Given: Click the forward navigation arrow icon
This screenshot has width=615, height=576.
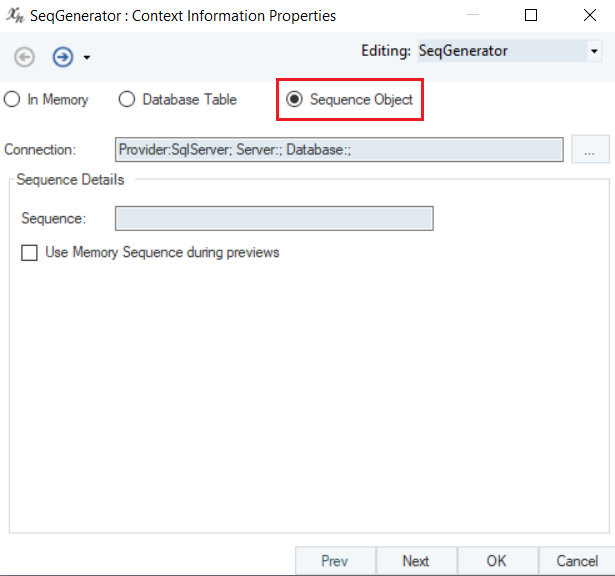Looking at the screenshot, I should (x=62, y=57).
